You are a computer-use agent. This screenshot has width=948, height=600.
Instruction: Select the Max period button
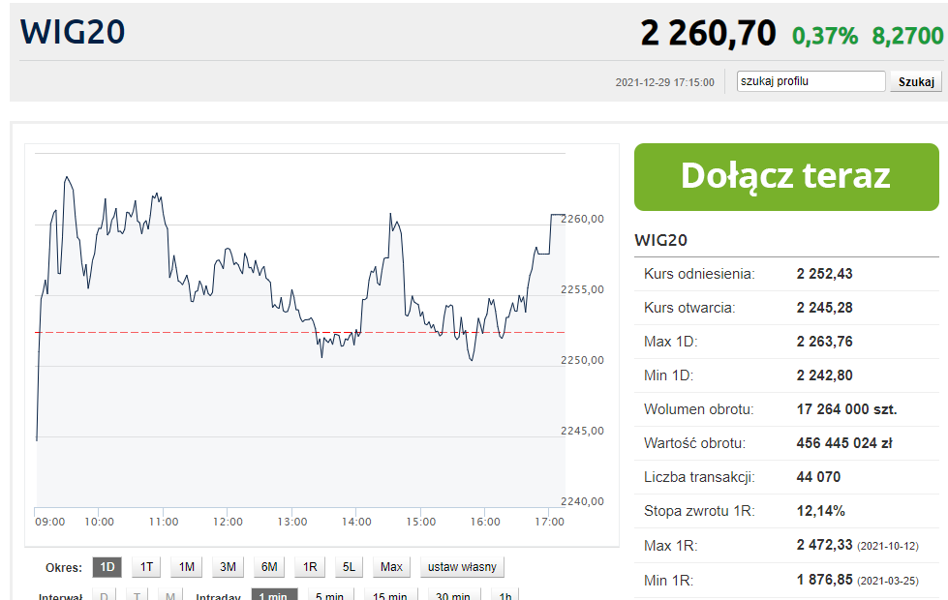point(391,567)
